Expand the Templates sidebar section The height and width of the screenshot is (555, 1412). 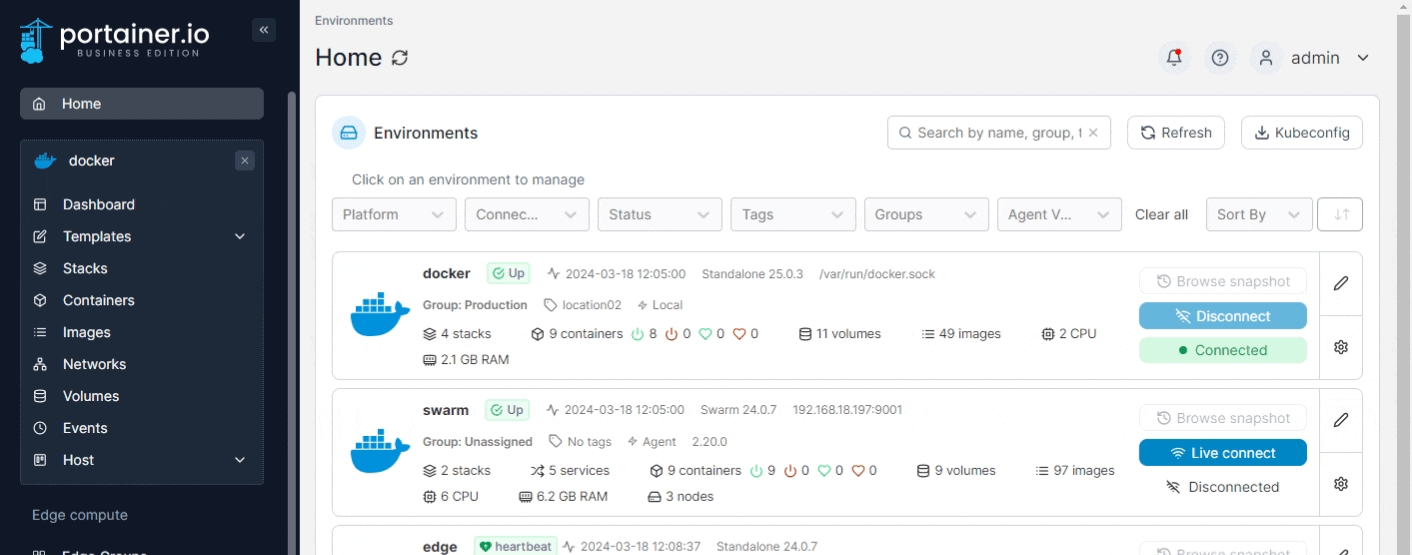(240, 237)
